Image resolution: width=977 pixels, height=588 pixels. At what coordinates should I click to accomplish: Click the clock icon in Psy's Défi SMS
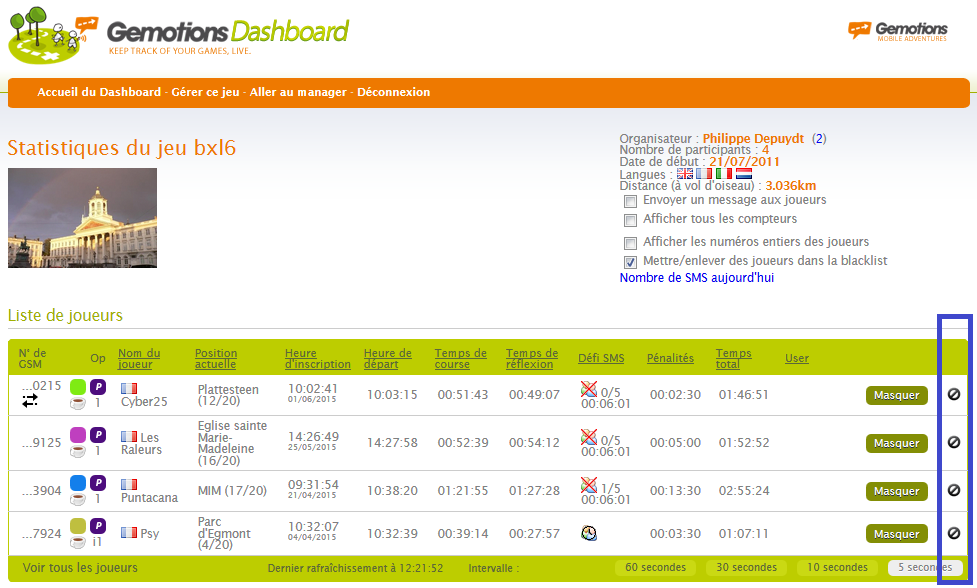coord(588,534)
